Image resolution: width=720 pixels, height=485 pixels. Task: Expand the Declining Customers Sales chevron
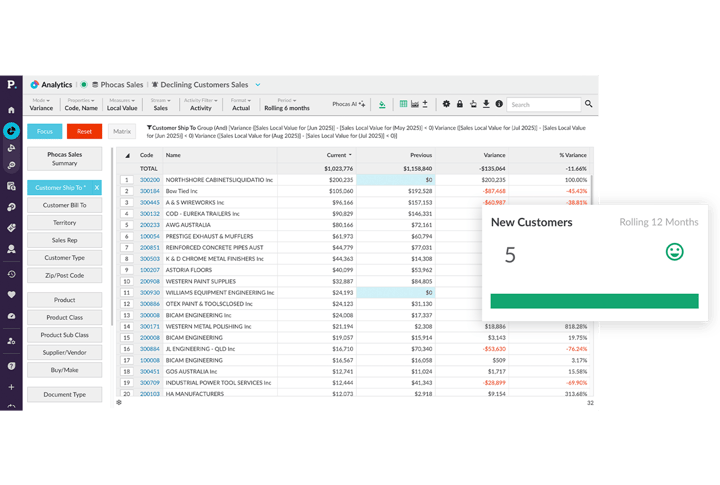258,85
